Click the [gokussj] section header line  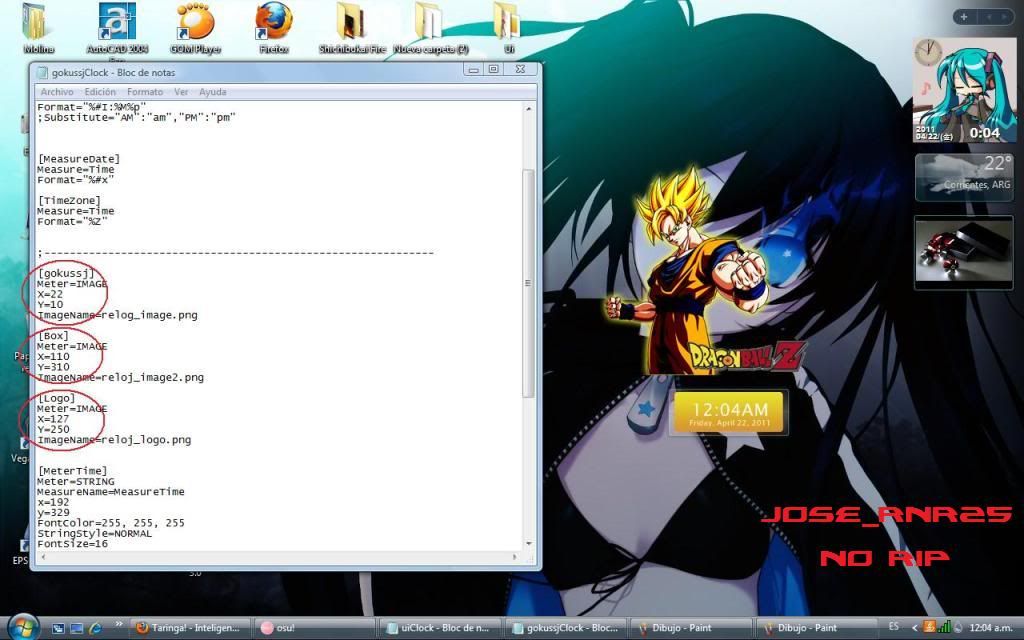(x=66, y=274)
